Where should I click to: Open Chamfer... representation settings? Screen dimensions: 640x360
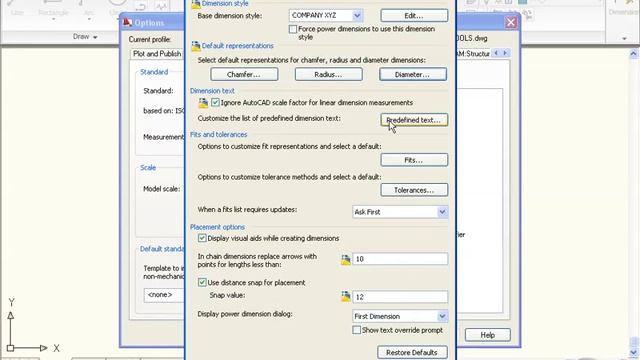click(244, 74)
